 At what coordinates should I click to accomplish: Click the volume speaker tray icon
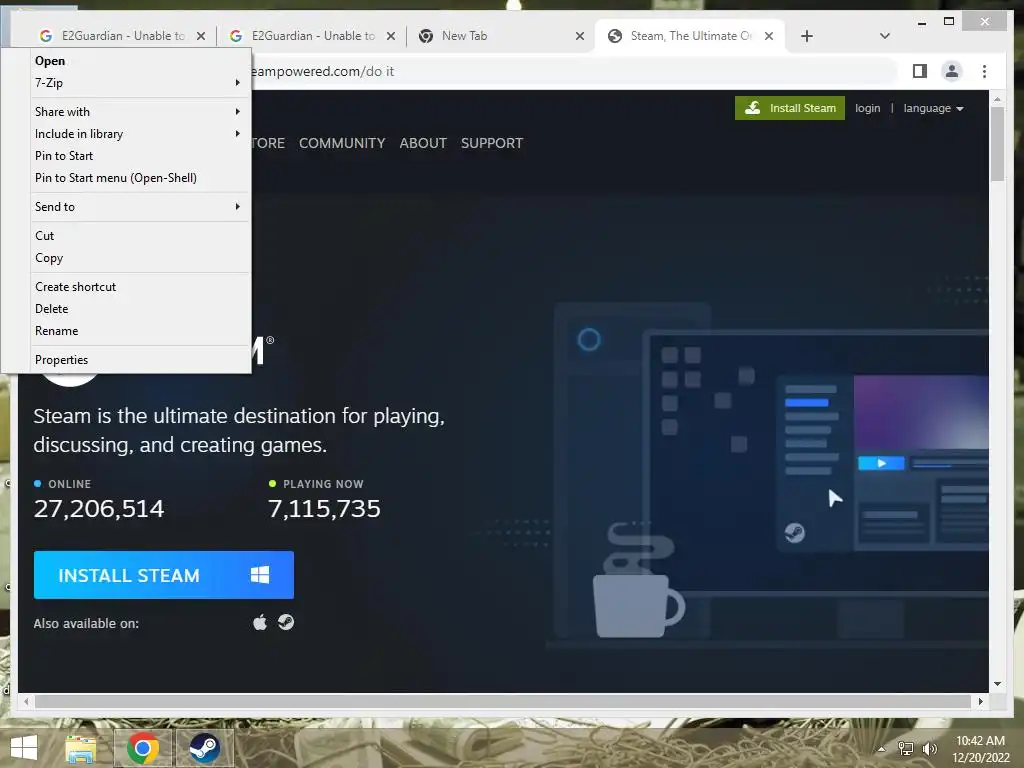click(929, 749)
